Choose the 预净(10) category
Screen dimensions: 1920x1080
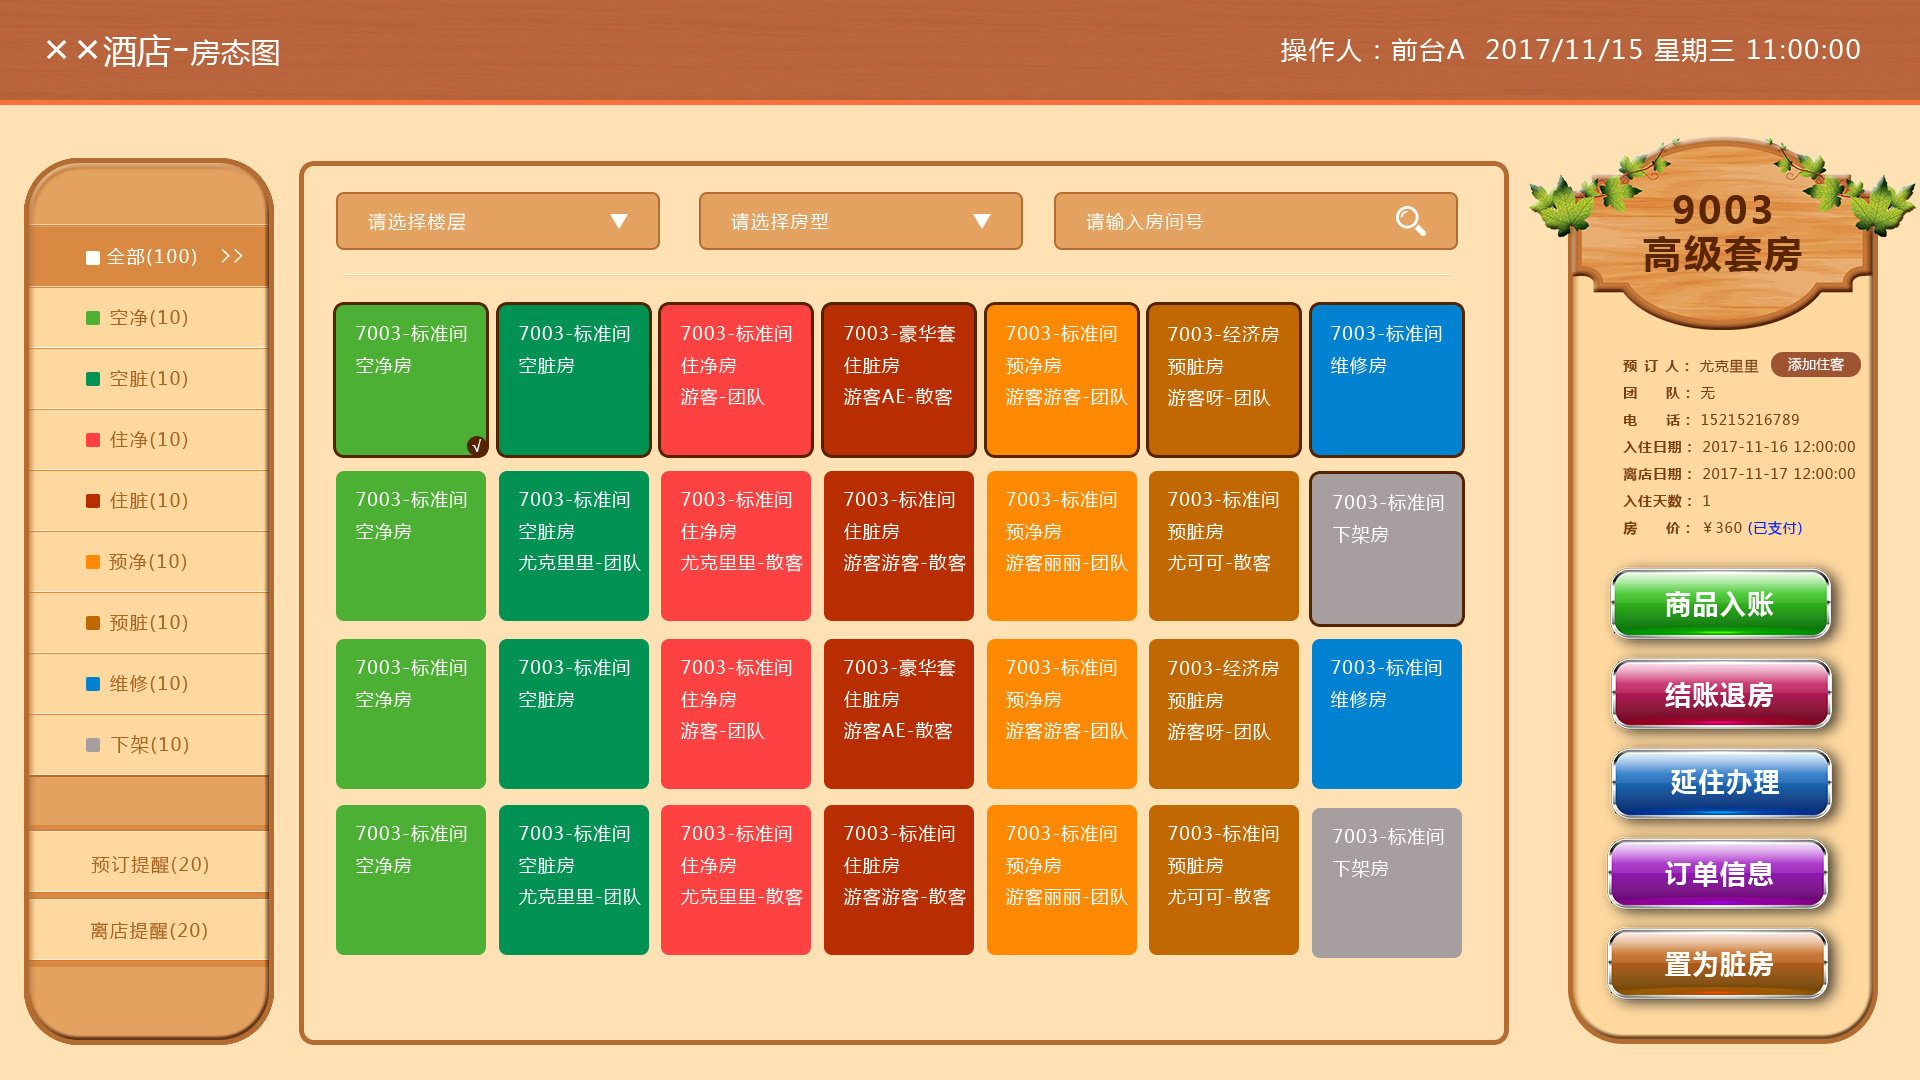(149, 562)
